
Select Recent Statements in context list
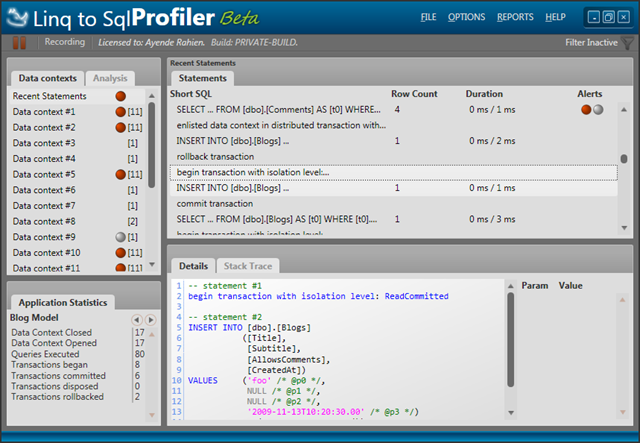click(76, 96)
